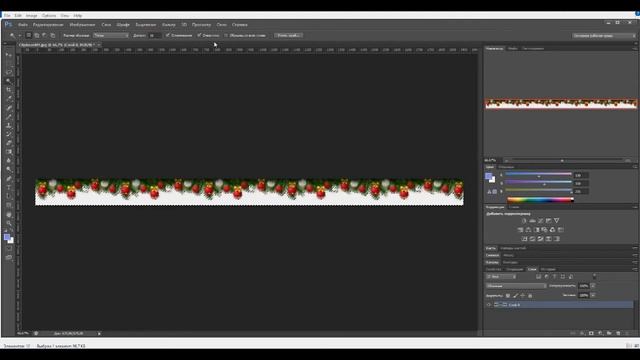Click the Refine Edge button
Image resolution: width=640 pixels, height=360 pixels.
click(288, 36)
